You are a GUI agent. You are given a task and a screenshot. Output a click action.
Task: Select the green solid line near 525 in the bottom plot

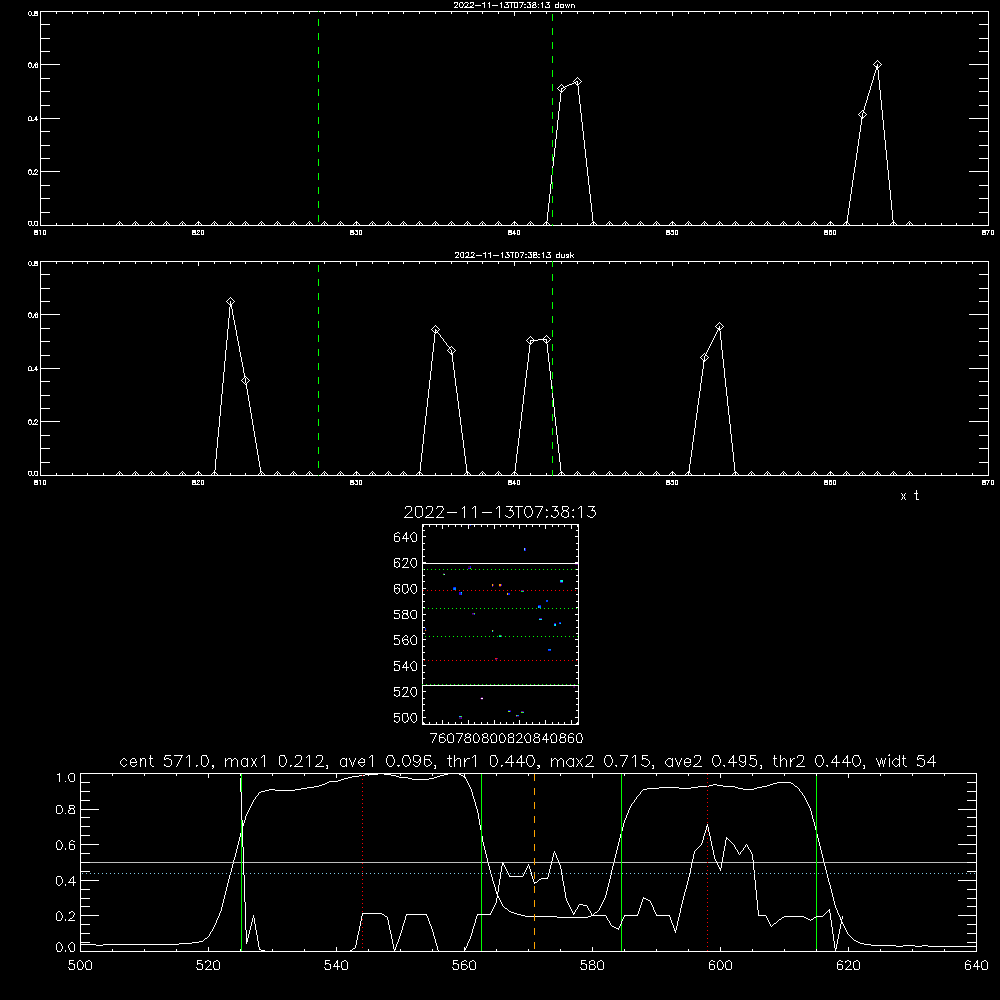point(242,861)
